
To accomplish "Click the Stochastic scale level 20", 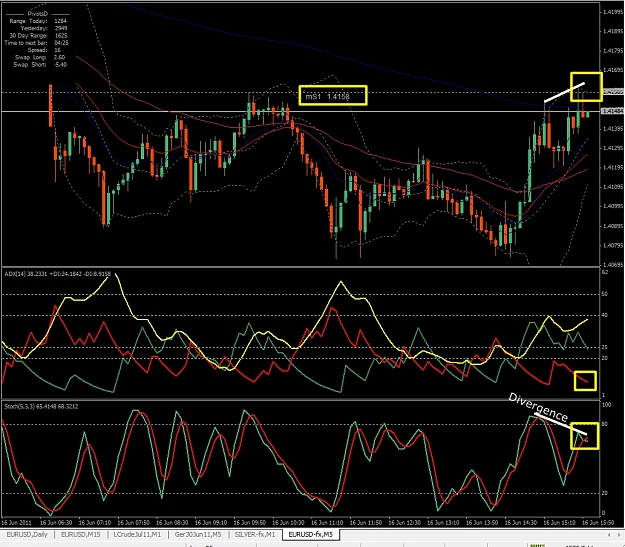I will [x=605, y=493].
